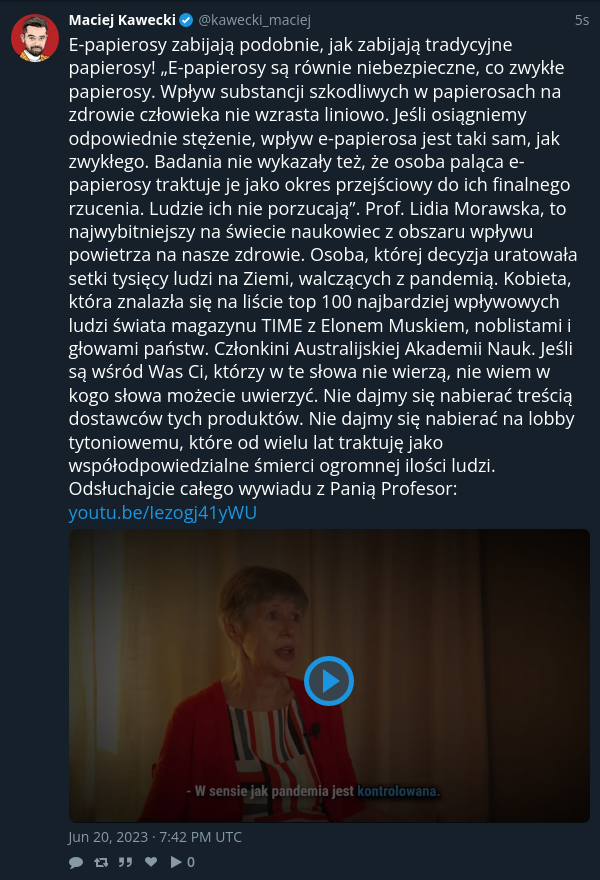The image size is (600, 880).
Task: Open Maciej Kawecki's profile avatar
Action: coord(35,38)
